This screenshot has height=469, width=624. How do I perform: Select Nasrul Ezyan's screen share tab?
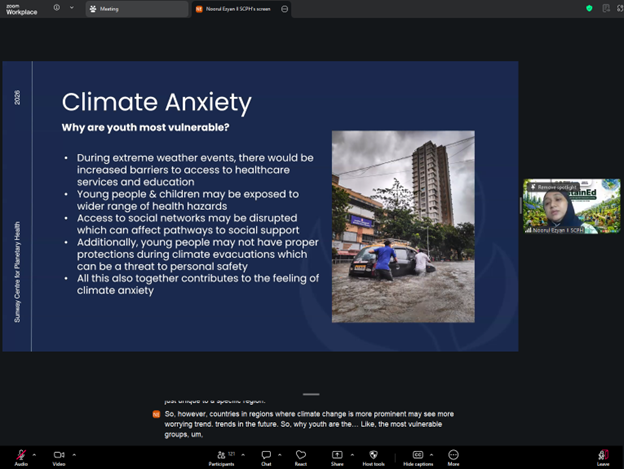pos(235,8)
